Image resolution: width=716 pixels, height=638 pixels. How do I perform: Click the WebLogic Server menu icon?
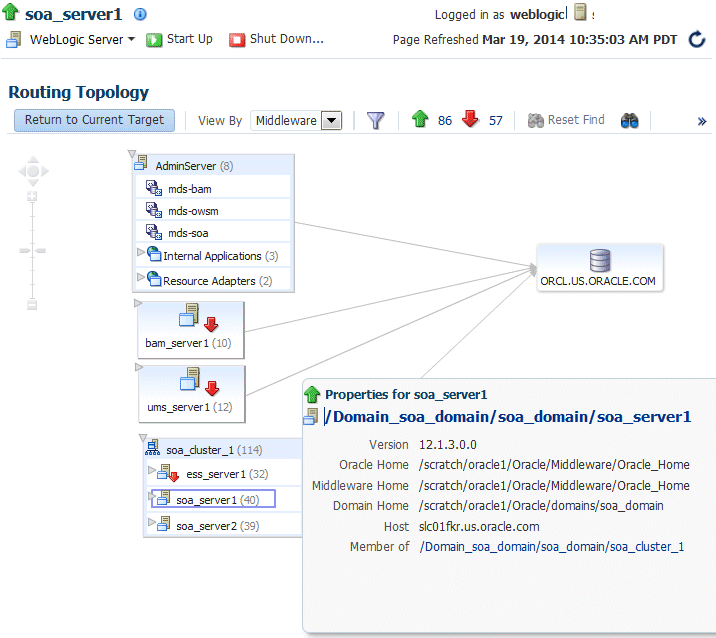click(x=14, y=40)
